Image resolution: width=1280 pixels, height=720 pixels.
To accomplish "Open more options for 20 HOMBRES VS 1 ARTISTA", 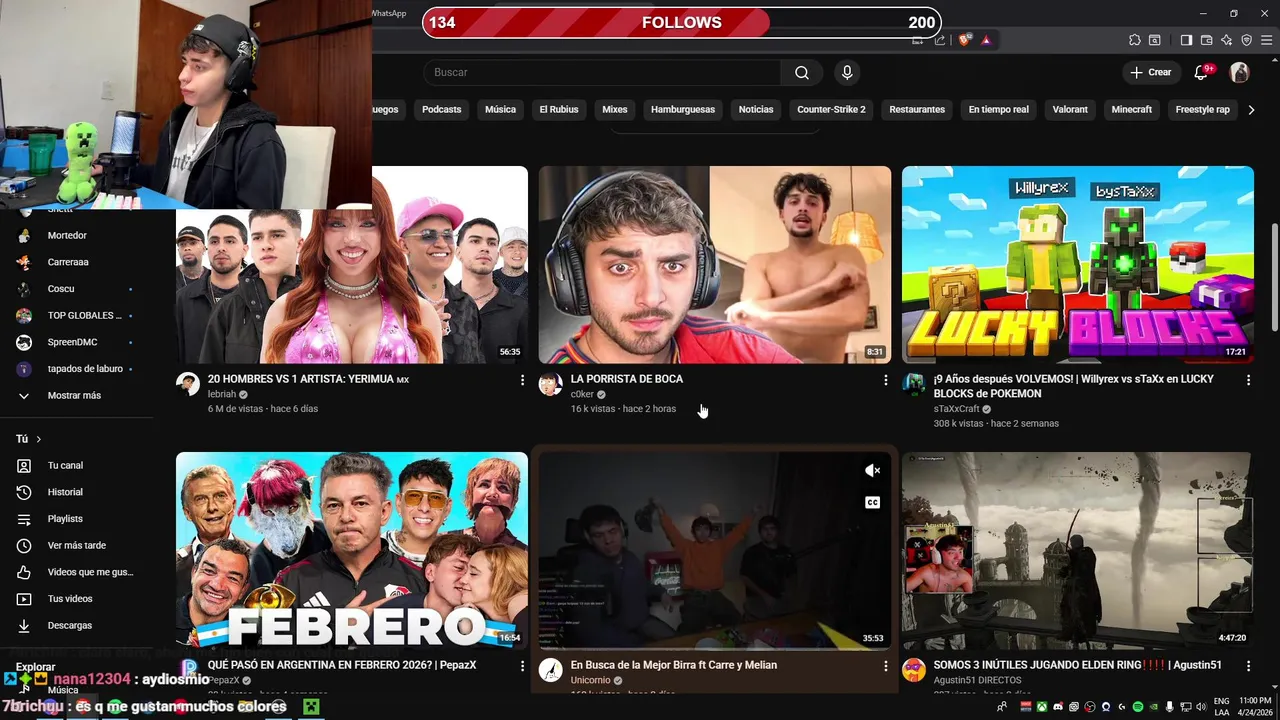I will pyautogui.click(x=522, y=380).
